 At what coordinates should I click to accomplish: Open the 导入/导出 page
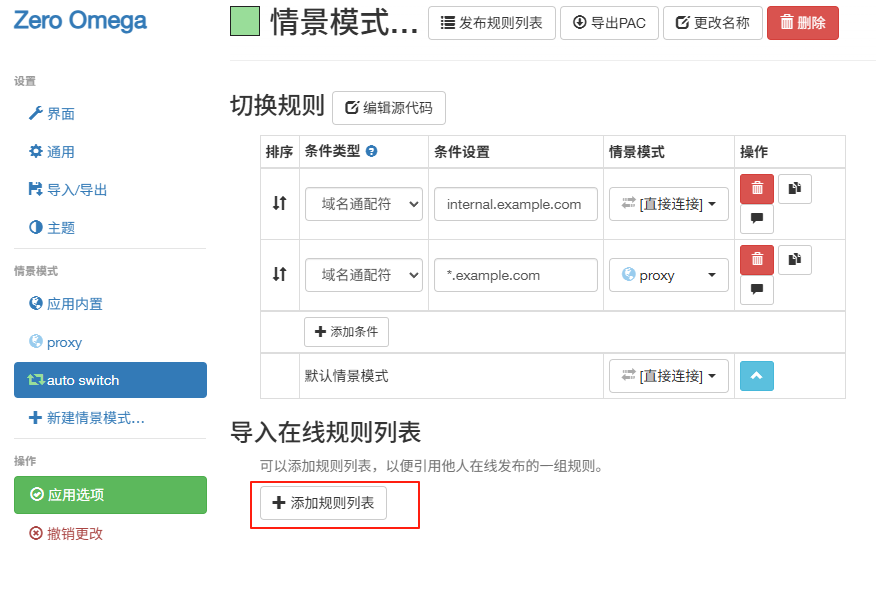click(x=76, y=190)
